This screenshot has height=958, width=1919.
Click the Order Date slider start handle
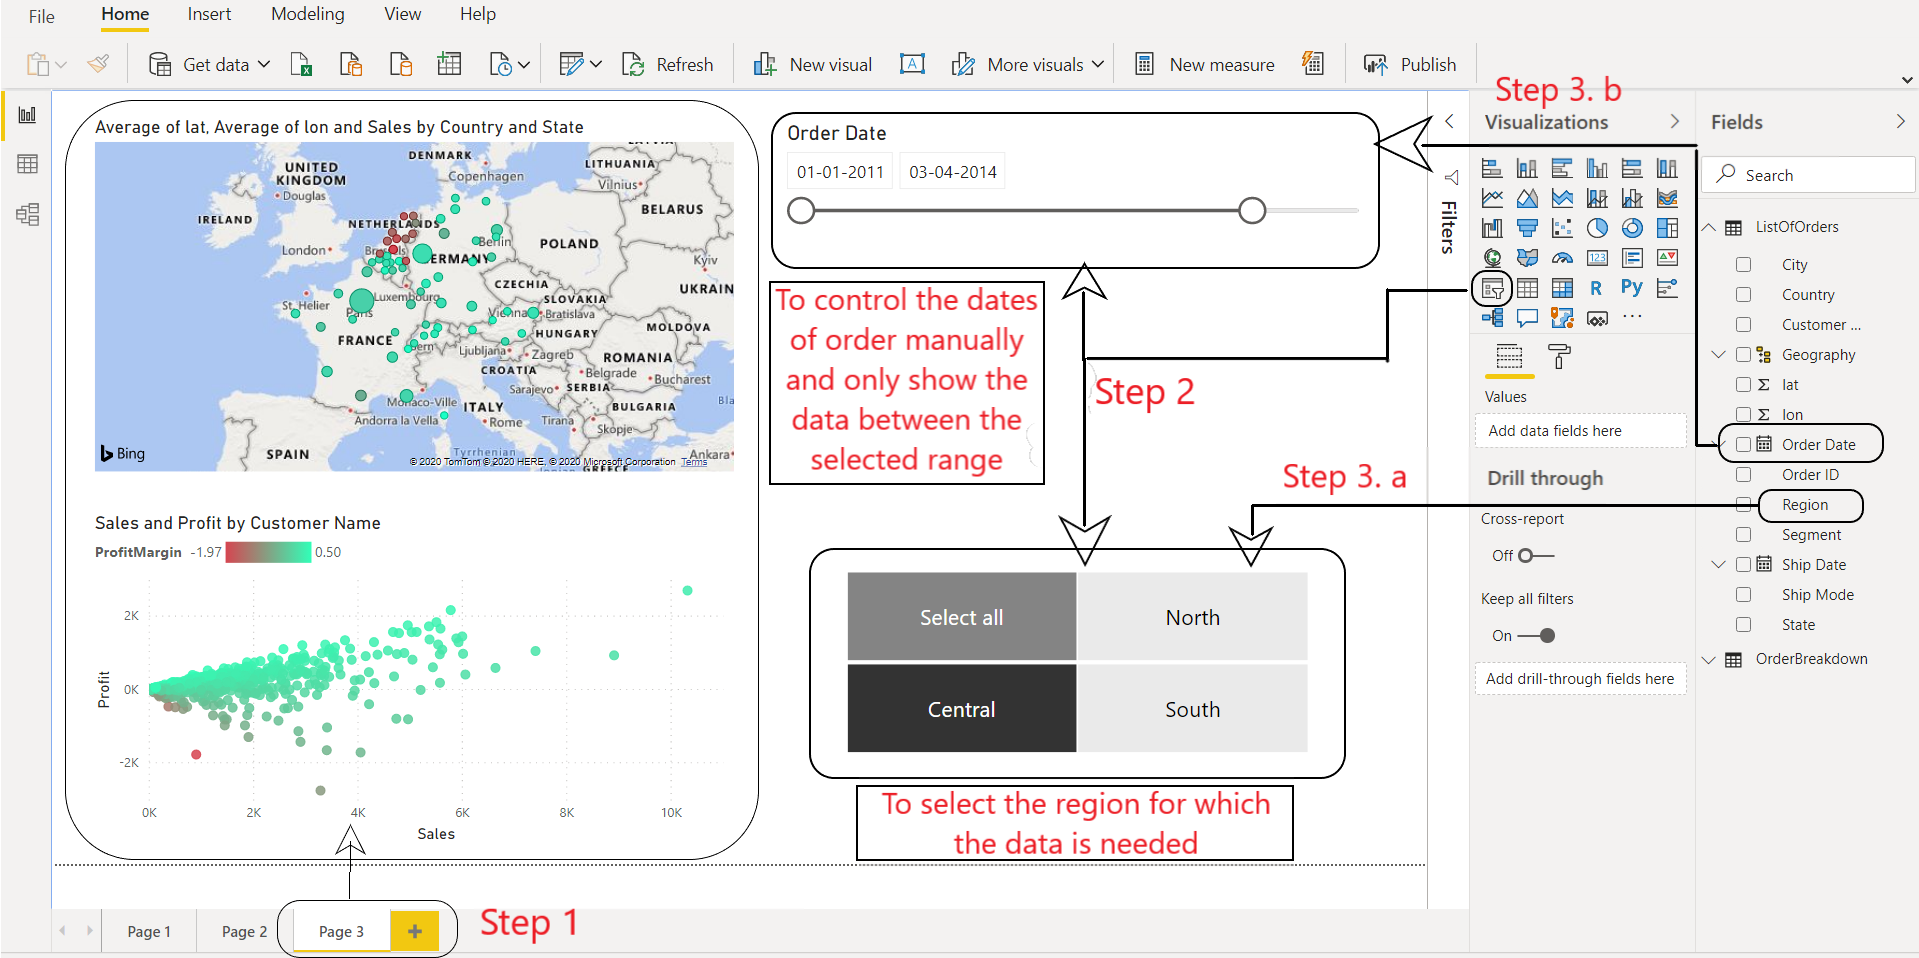[x=801, y=211]
